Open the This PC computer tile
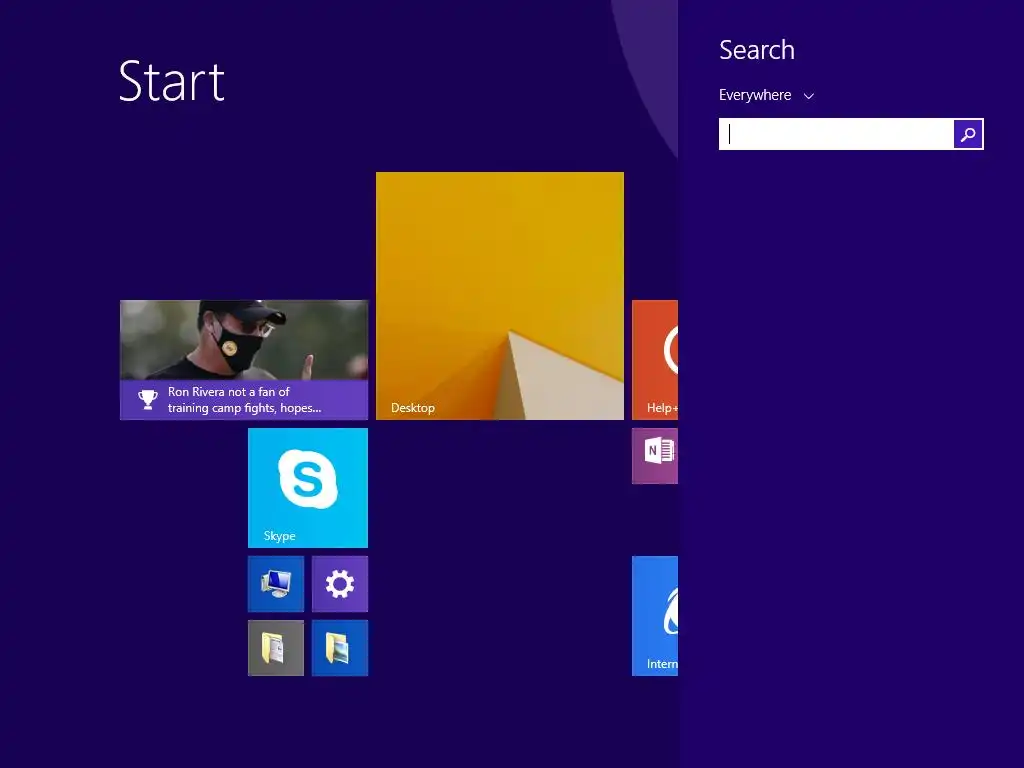 coord(276,584)
